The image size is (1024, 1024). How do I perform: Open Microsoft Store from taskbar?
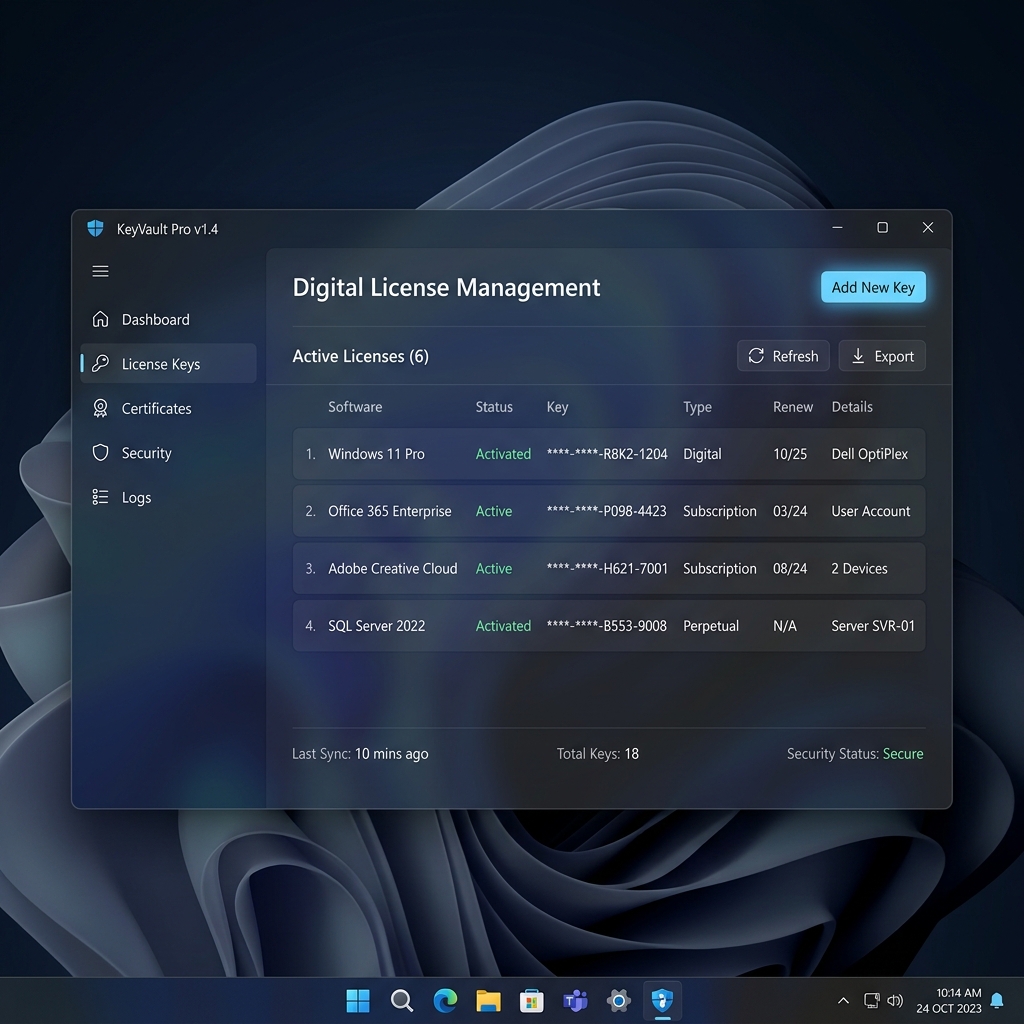[x=532, y=1000]
